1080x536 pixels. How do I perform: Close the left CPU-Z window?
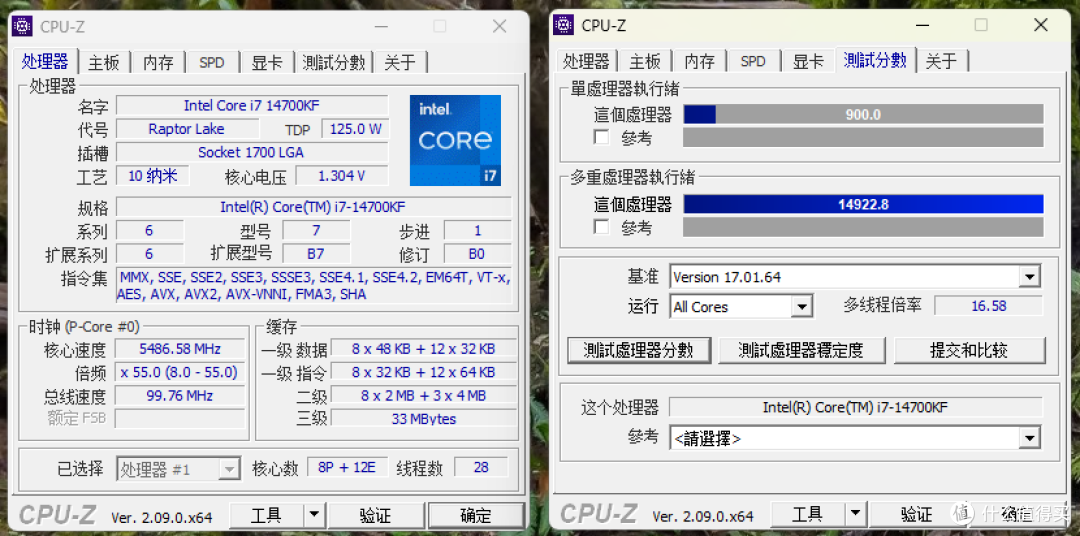[x=499, y=26]
